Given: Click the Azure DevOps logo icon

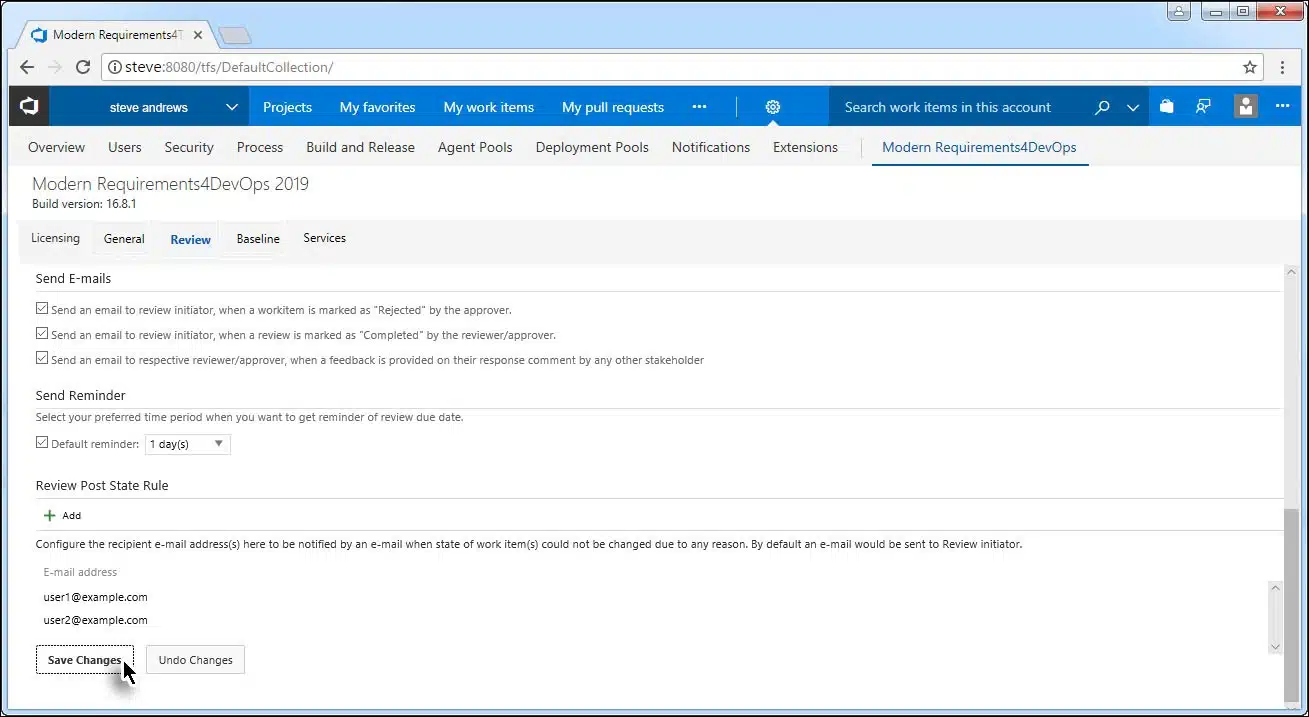Looking at the screenshot, I should tap(29, 107).
